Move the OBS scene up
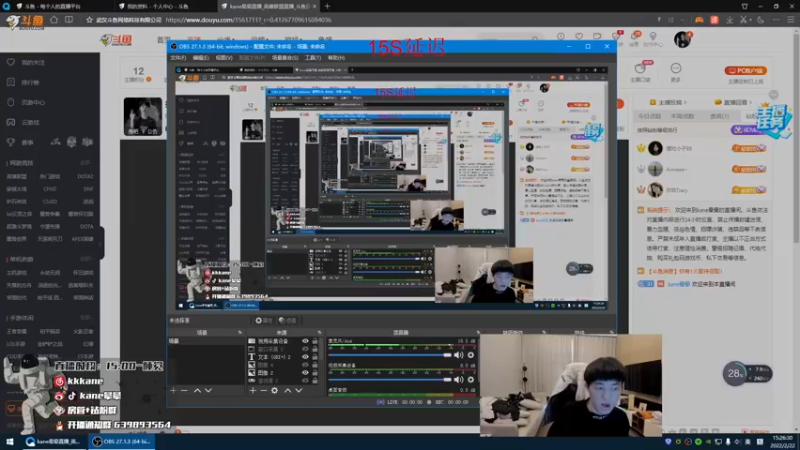Viewport: 800px width, 450px height. point(197,390)
